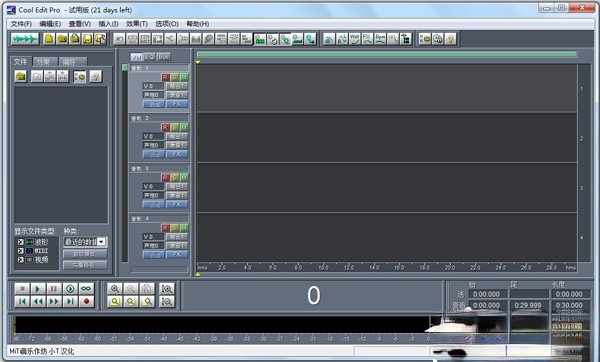Open track 1 output 1 selector
The height and width of the screenshot is (362, 600).
click(177, 86)
